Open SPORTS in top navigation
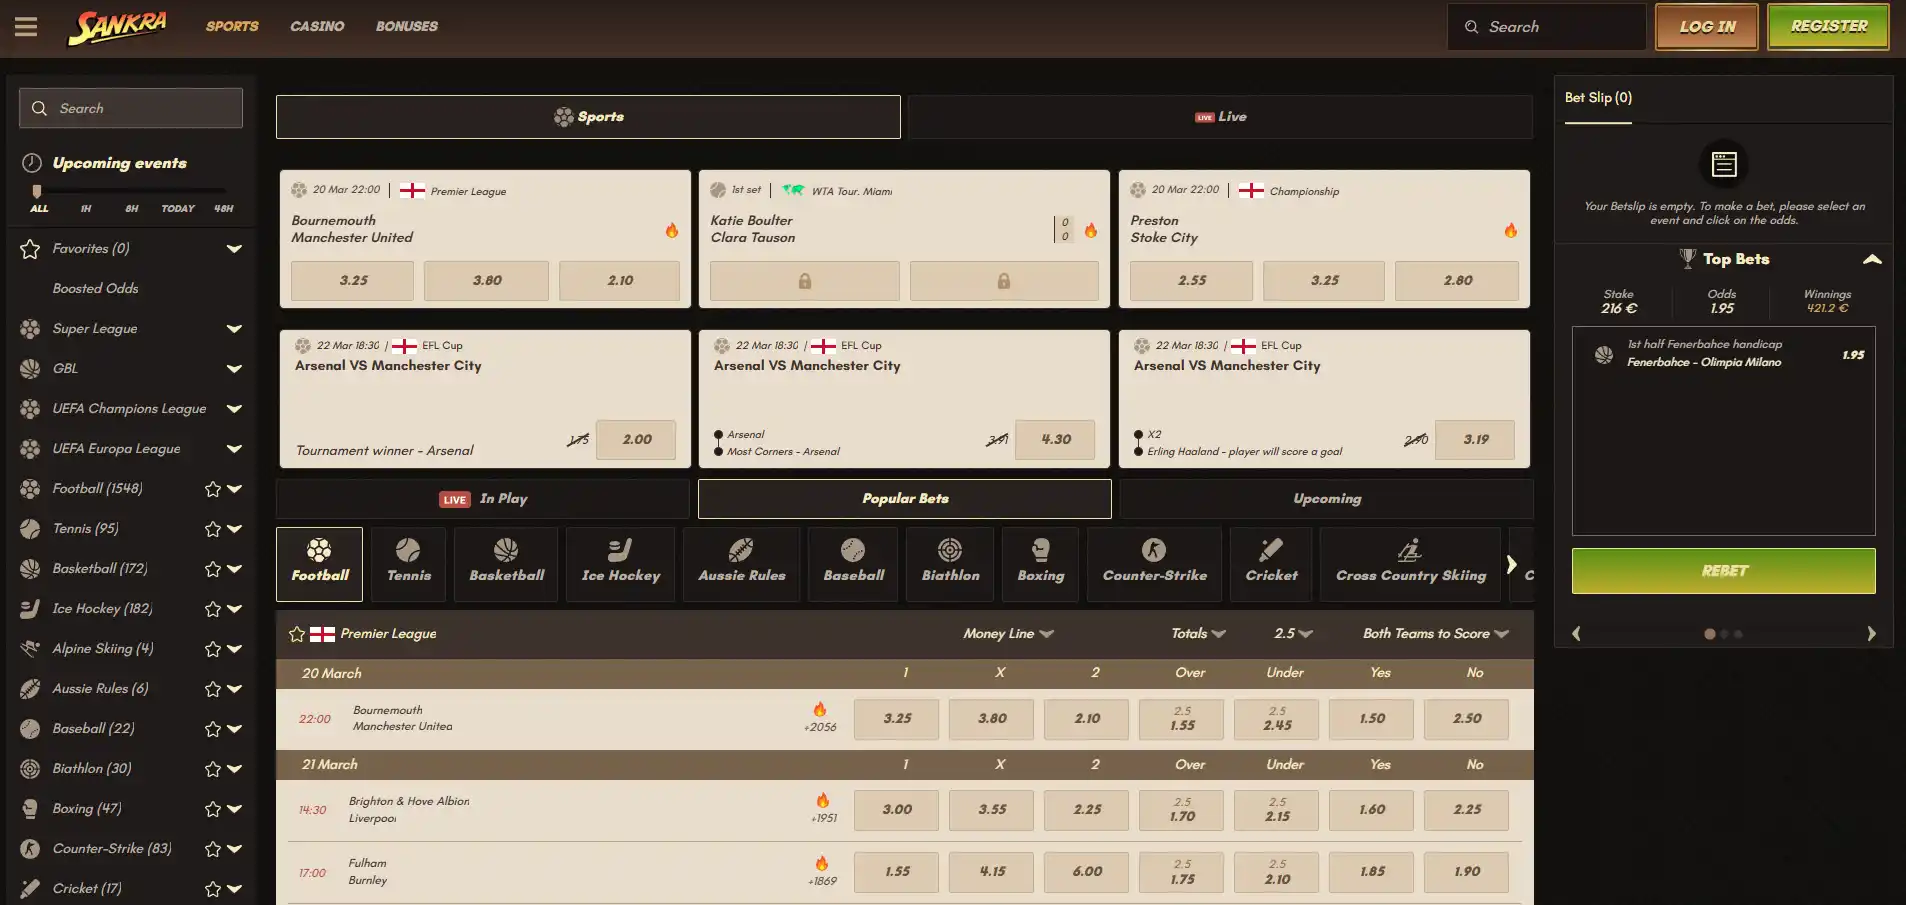 232,26
